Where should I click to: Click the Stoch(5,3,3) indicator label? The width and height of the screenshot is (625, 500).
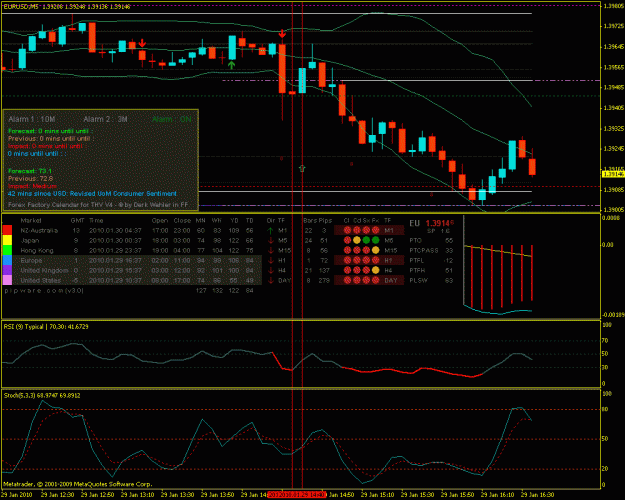(42, 396)
